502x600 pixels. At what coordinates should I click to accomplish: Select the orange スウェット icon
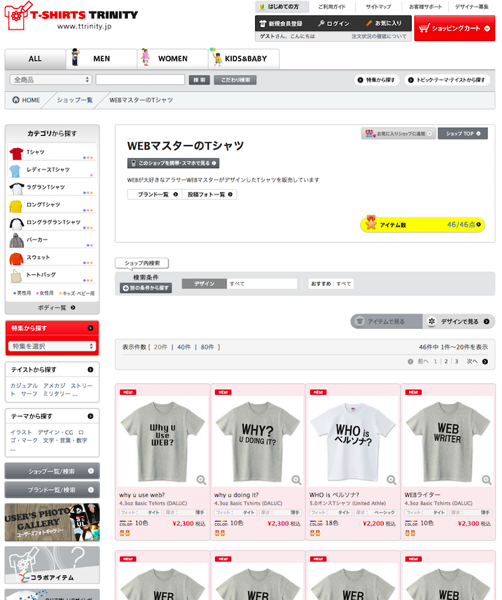[x=16, y=259]
